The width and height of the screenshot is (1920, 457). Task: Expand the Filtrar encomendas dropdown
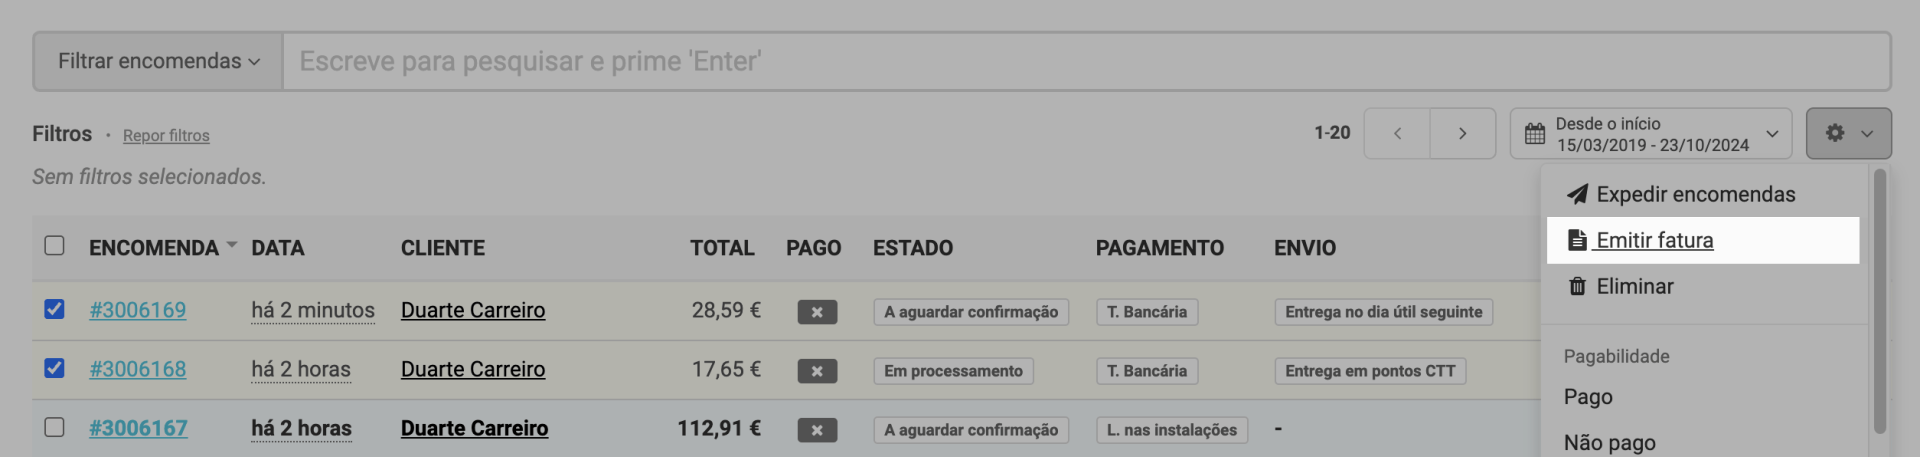point(158,61)
